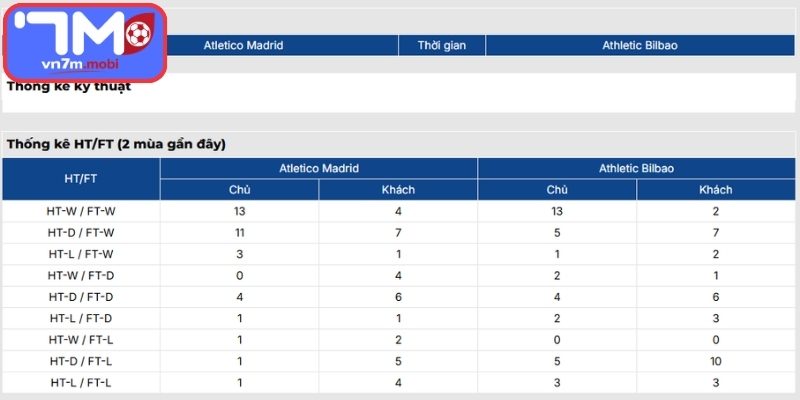Select the Chủ subheader under Atletico Madrid

(240, 190)
